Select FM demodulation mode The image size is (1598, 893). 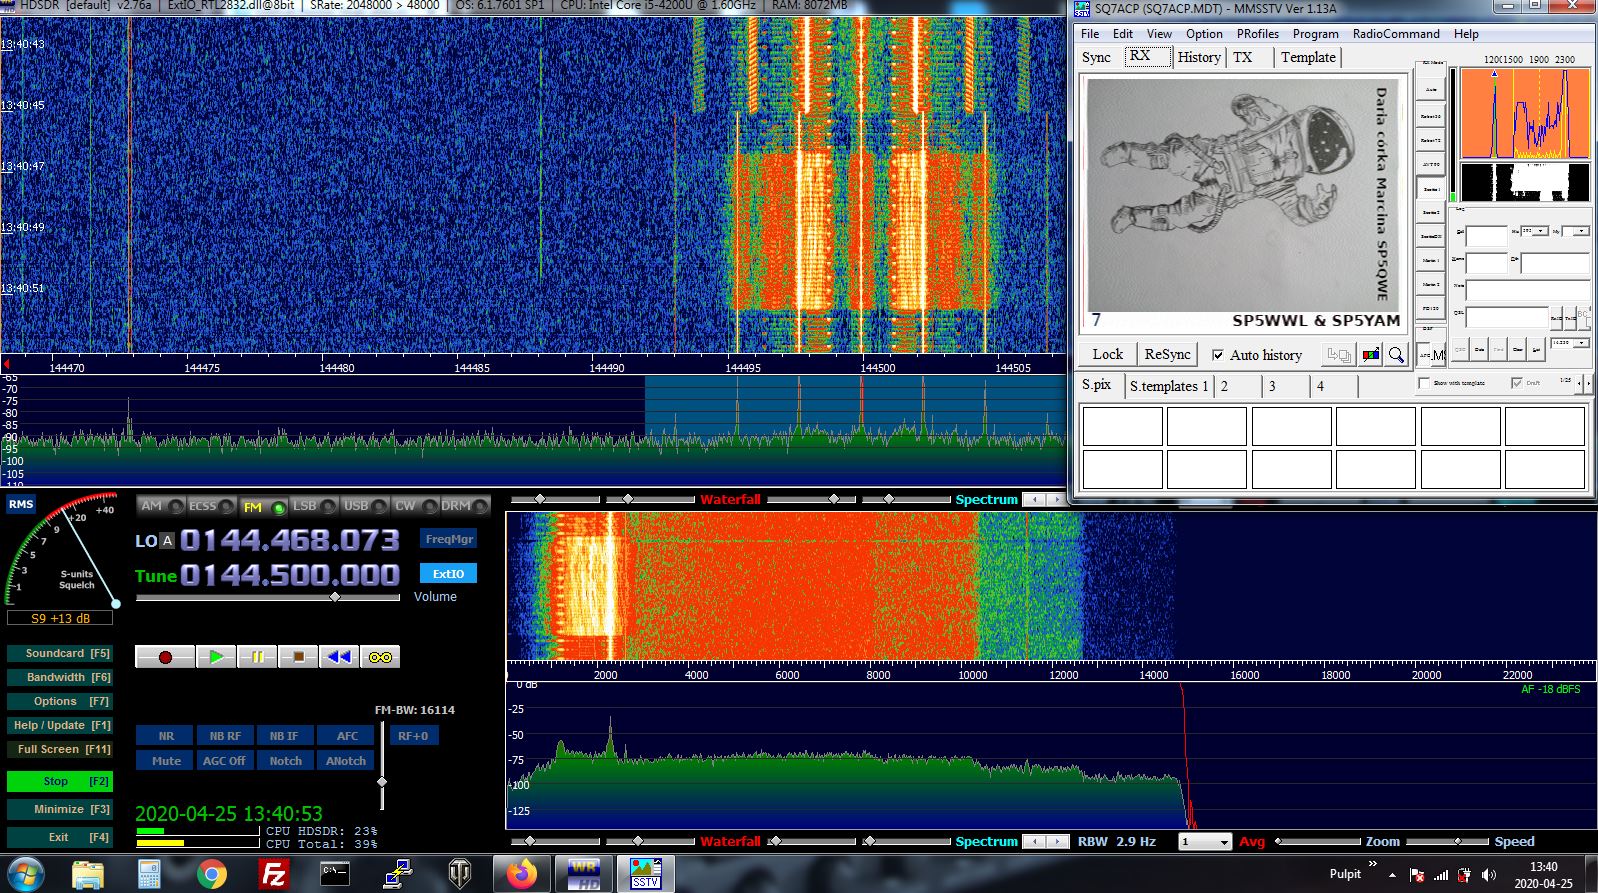pos(263,506)
